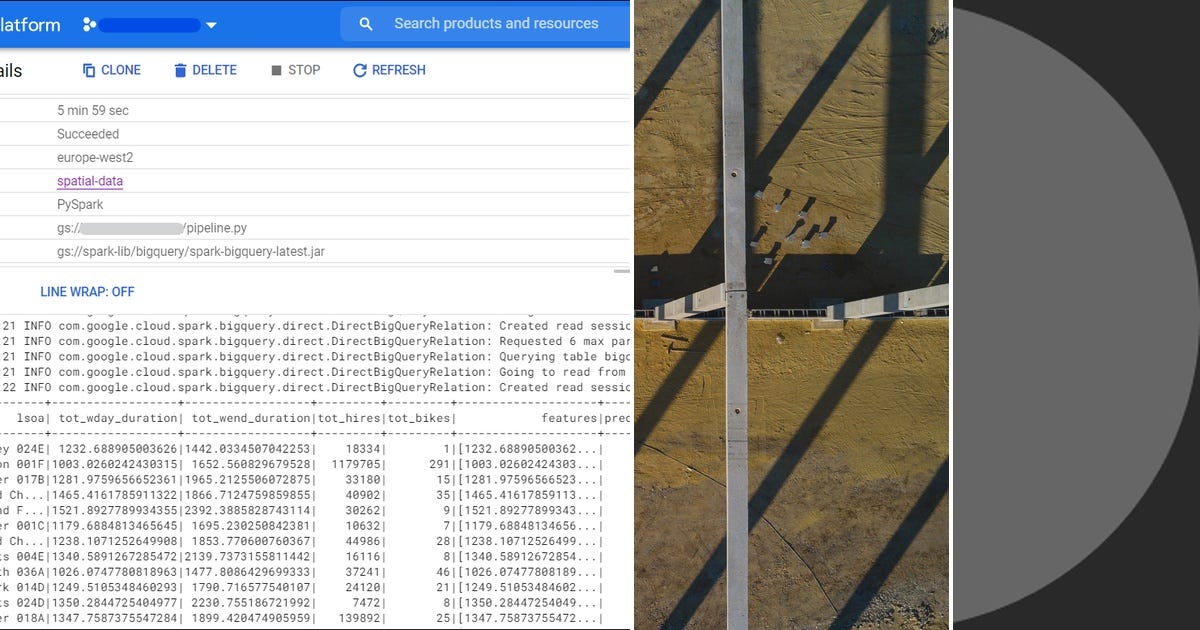Click the STOP button
The height and width of the screenshot is (630, 1200).
[x=294, y=70]
